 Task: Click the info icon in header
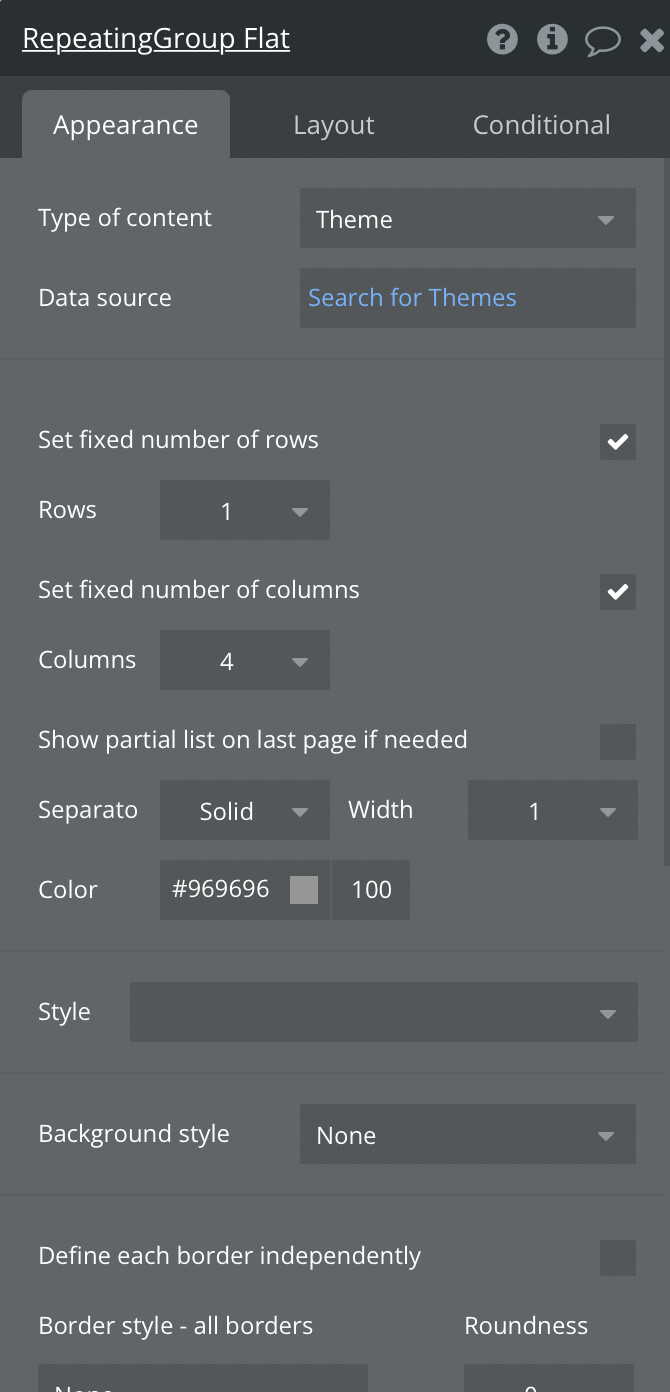(552, 40)
